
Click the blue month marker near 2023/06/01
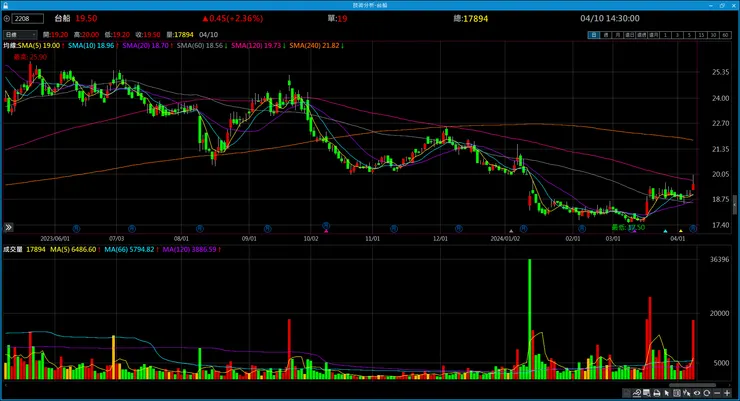coord(76,229)
